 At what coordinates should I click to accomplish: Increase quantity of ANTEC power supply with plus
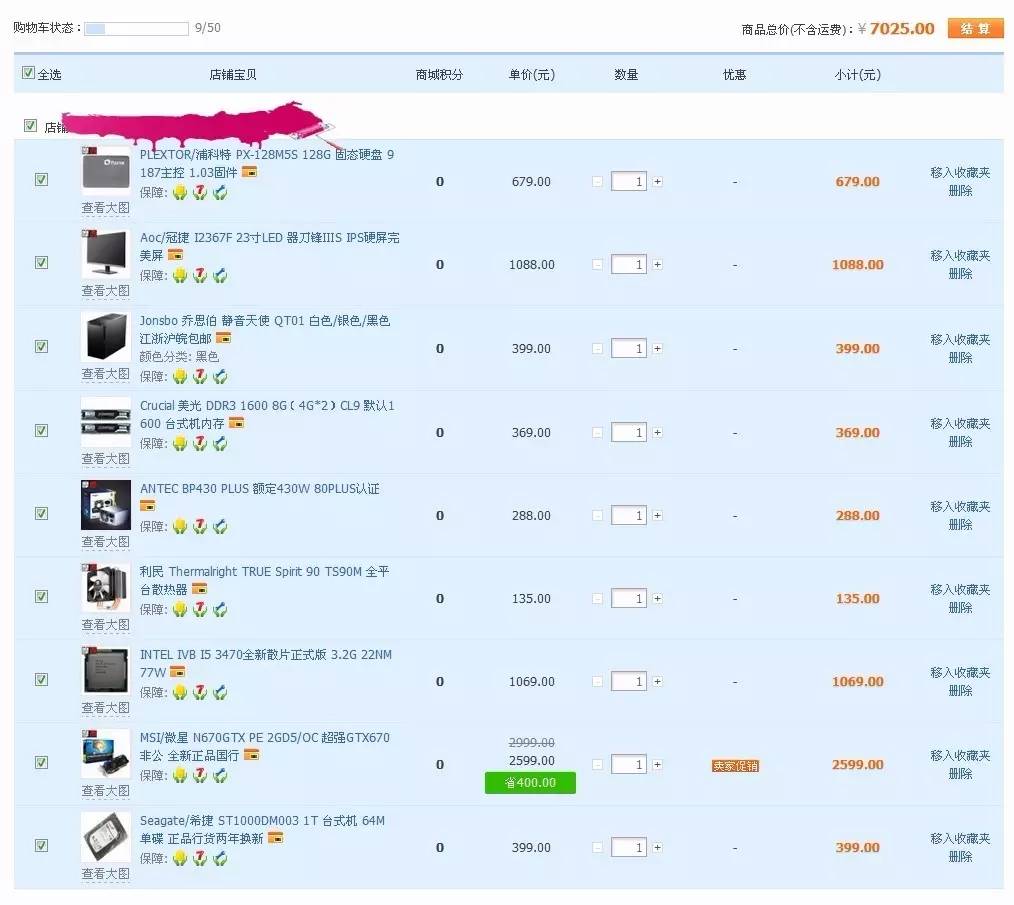coord(657,516)
